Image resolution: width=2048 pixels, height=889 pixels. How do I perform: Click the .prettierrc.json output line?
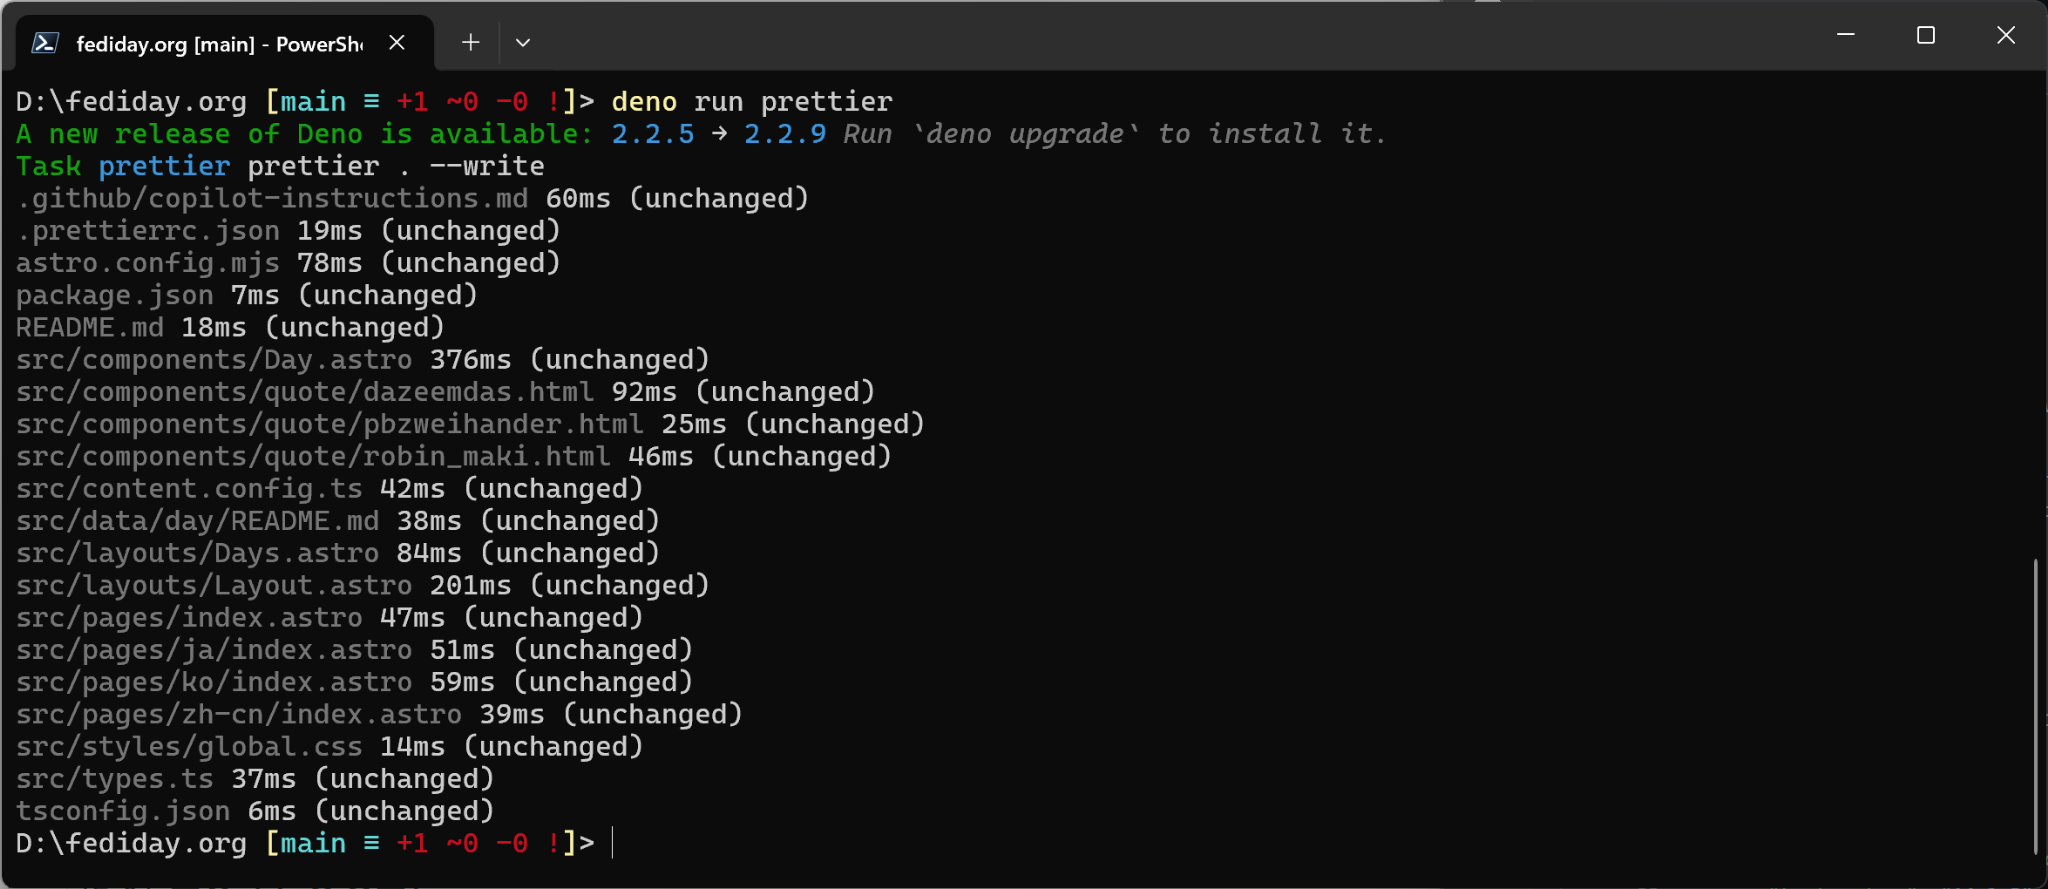pyautogui.click(x=148, y=231)
